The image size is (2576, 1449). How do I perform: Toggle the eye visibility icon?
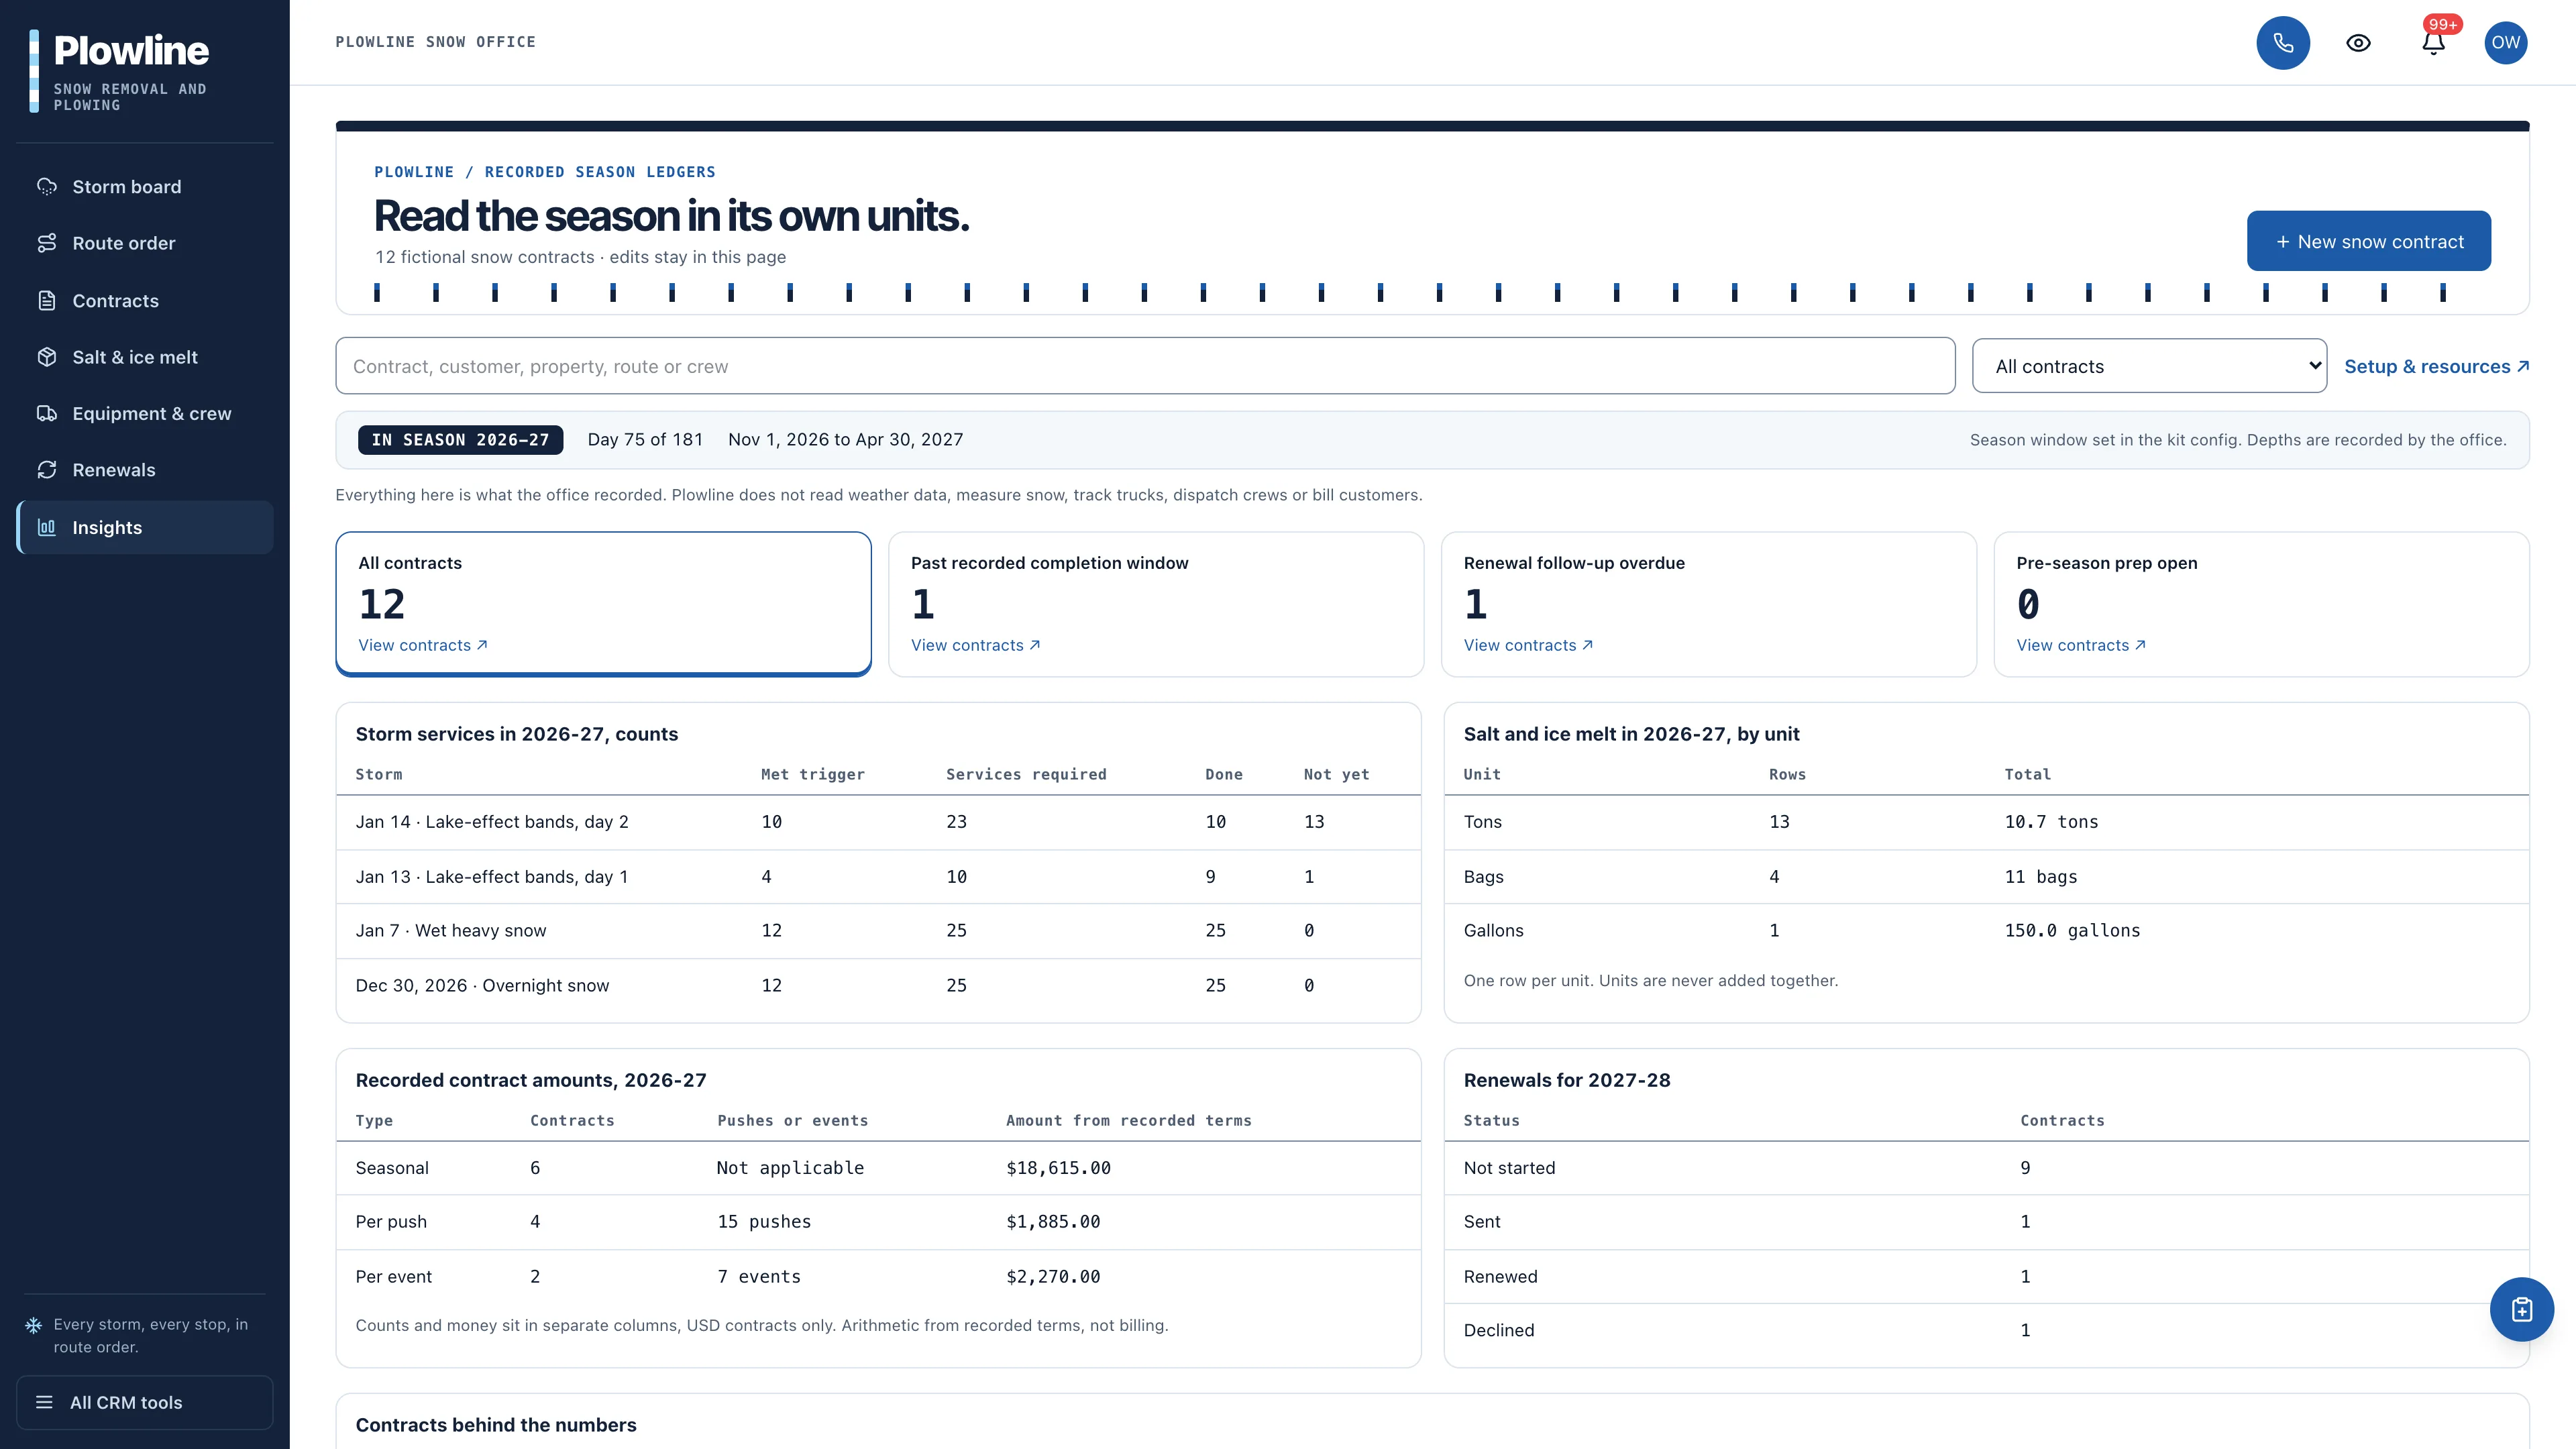(2358, 42)
